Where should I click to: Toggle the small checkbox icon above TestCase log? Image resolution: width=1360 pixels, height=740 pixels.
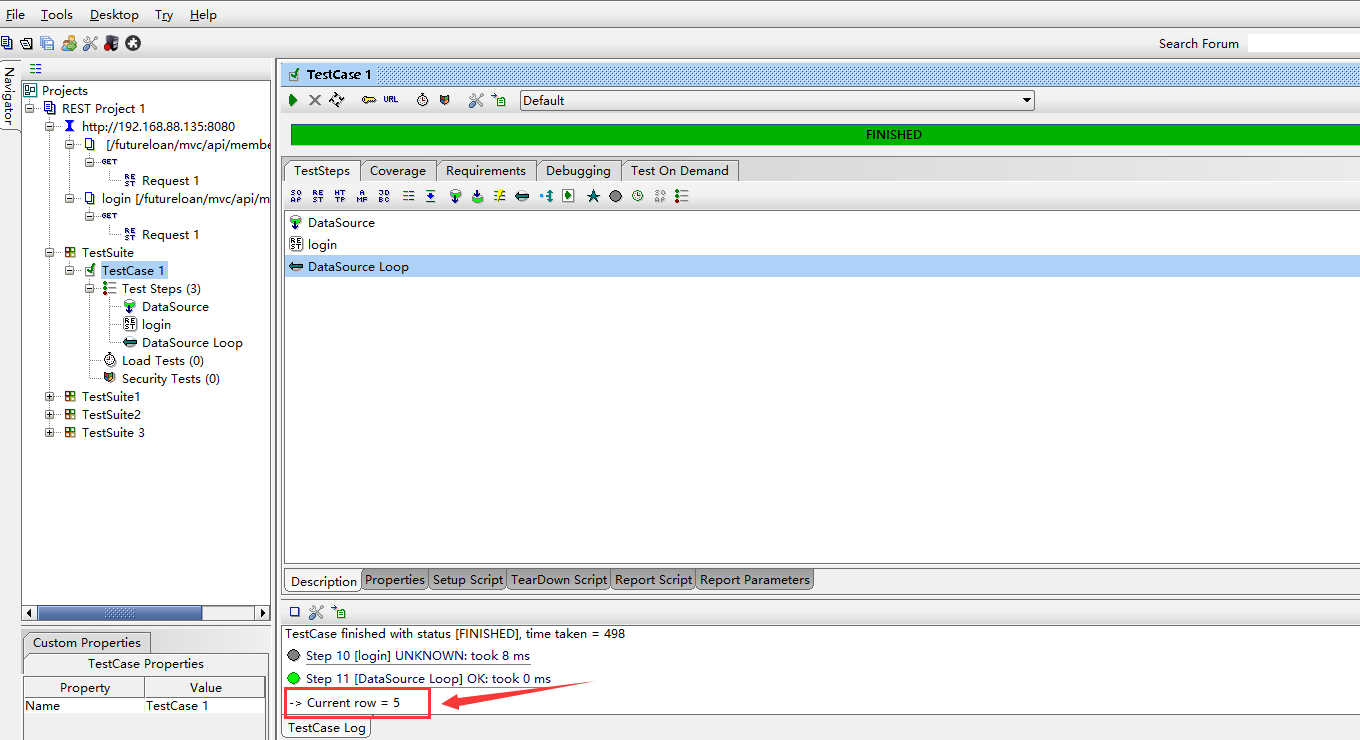pos(294,612)
